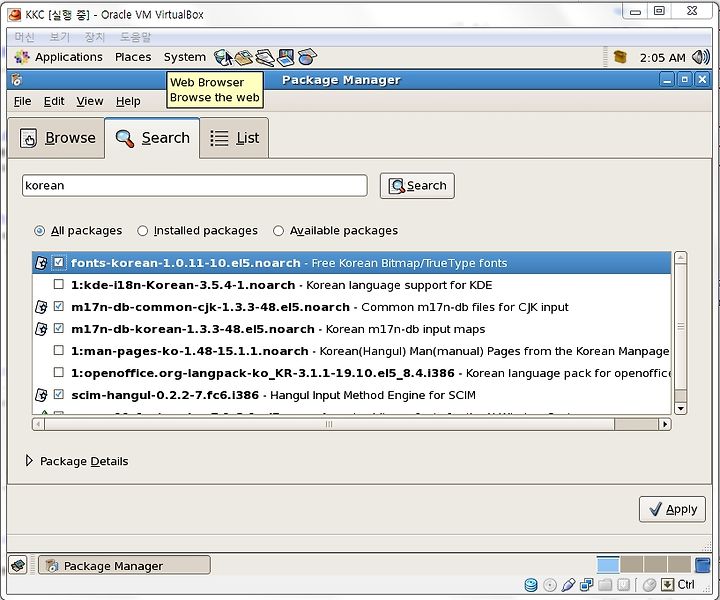Click installed-package icon beside scim-hangul row
The height and width of the screenshot is (600, 720).
[41, 395]
